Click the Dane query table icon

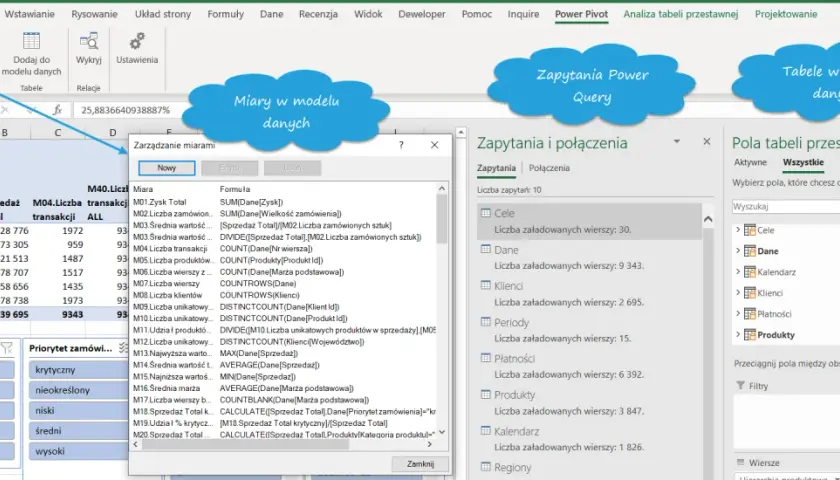[x=485, y=249]
